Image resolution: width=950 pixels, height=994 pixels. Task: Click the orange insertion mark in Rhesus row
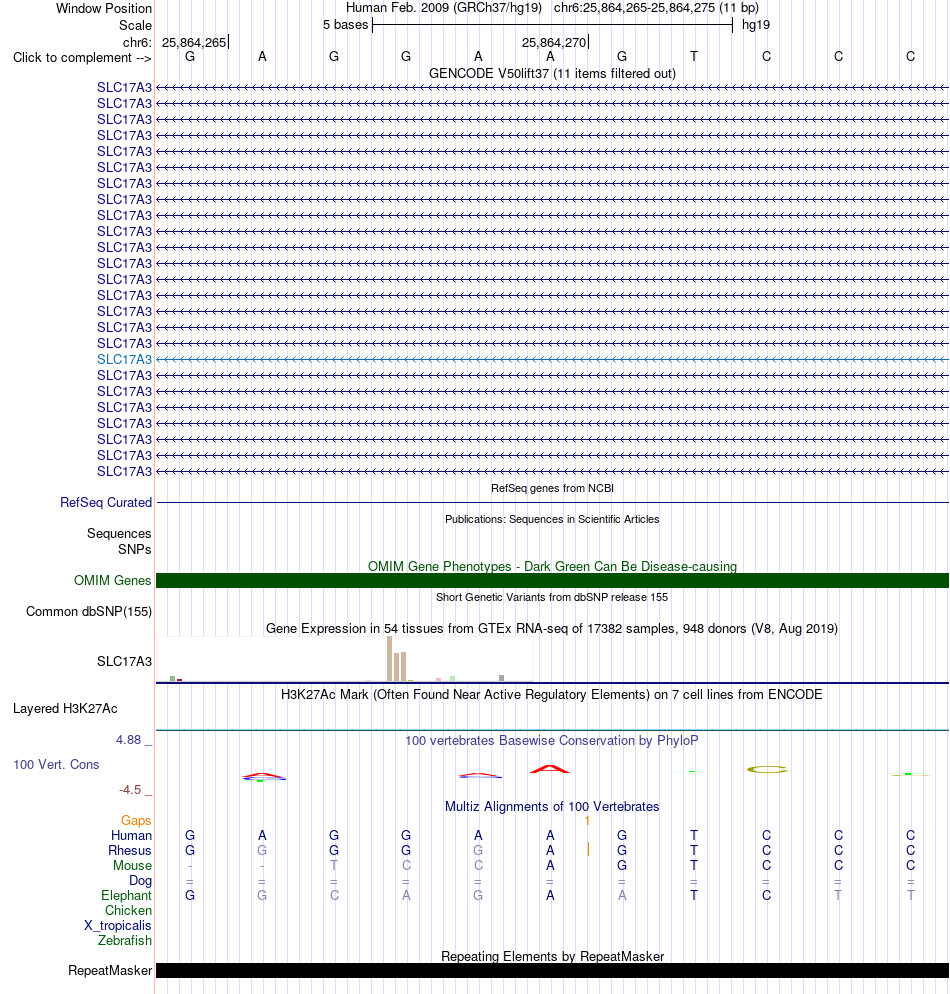588,849
